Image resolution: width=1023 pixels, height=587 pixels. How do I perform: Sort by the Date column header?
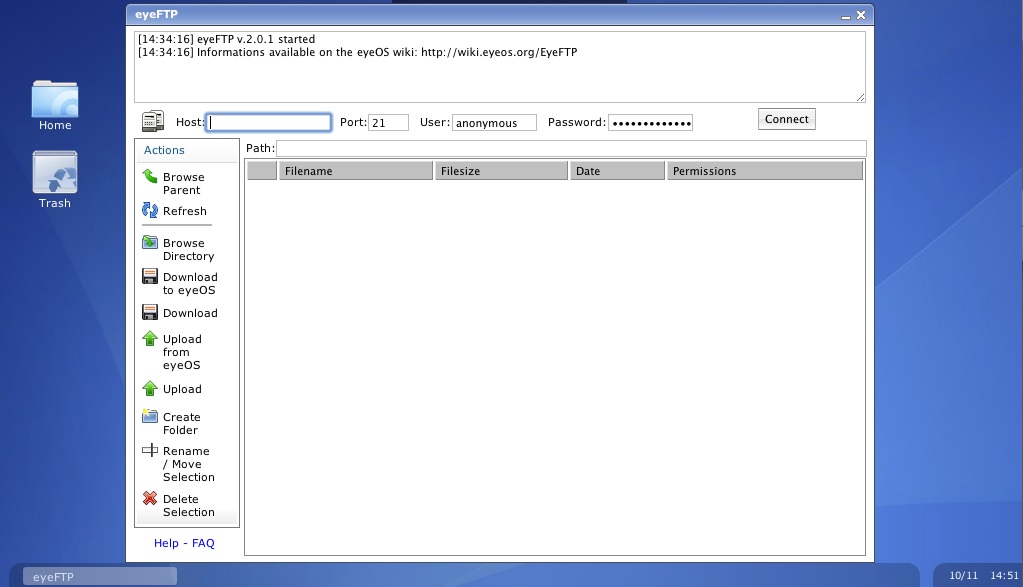point(617,171)
